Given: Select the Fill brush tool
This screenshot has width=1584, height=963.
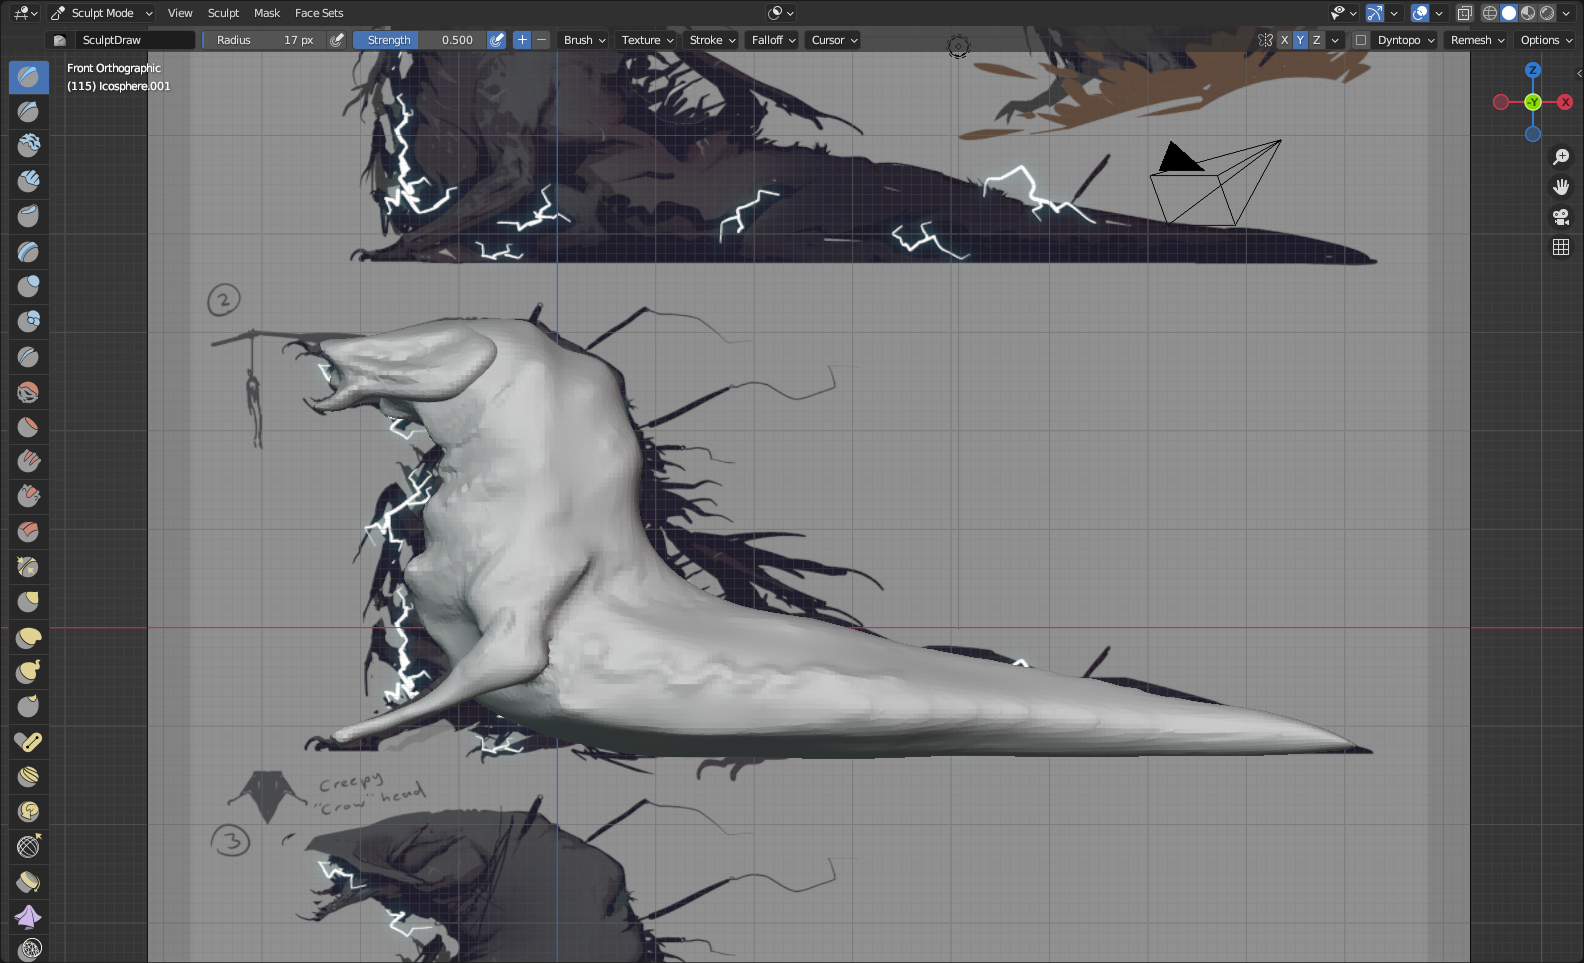Looking at the screenshot, I should [x=29, y=462].
